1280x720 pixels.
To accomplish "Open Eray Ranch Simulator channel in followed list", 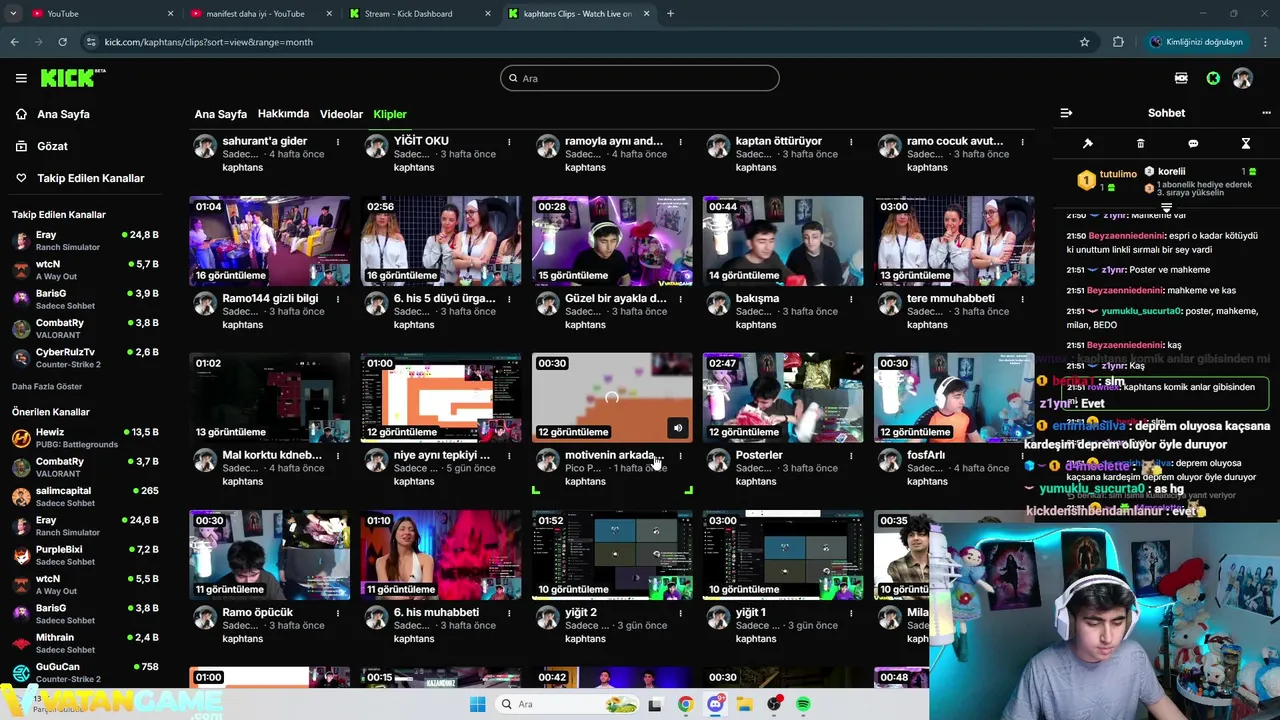I will coord(85,241).
